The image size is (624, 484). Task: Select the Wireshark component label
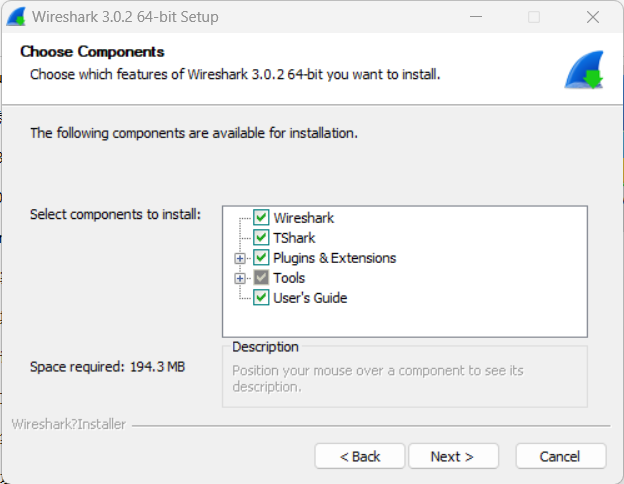303,218
